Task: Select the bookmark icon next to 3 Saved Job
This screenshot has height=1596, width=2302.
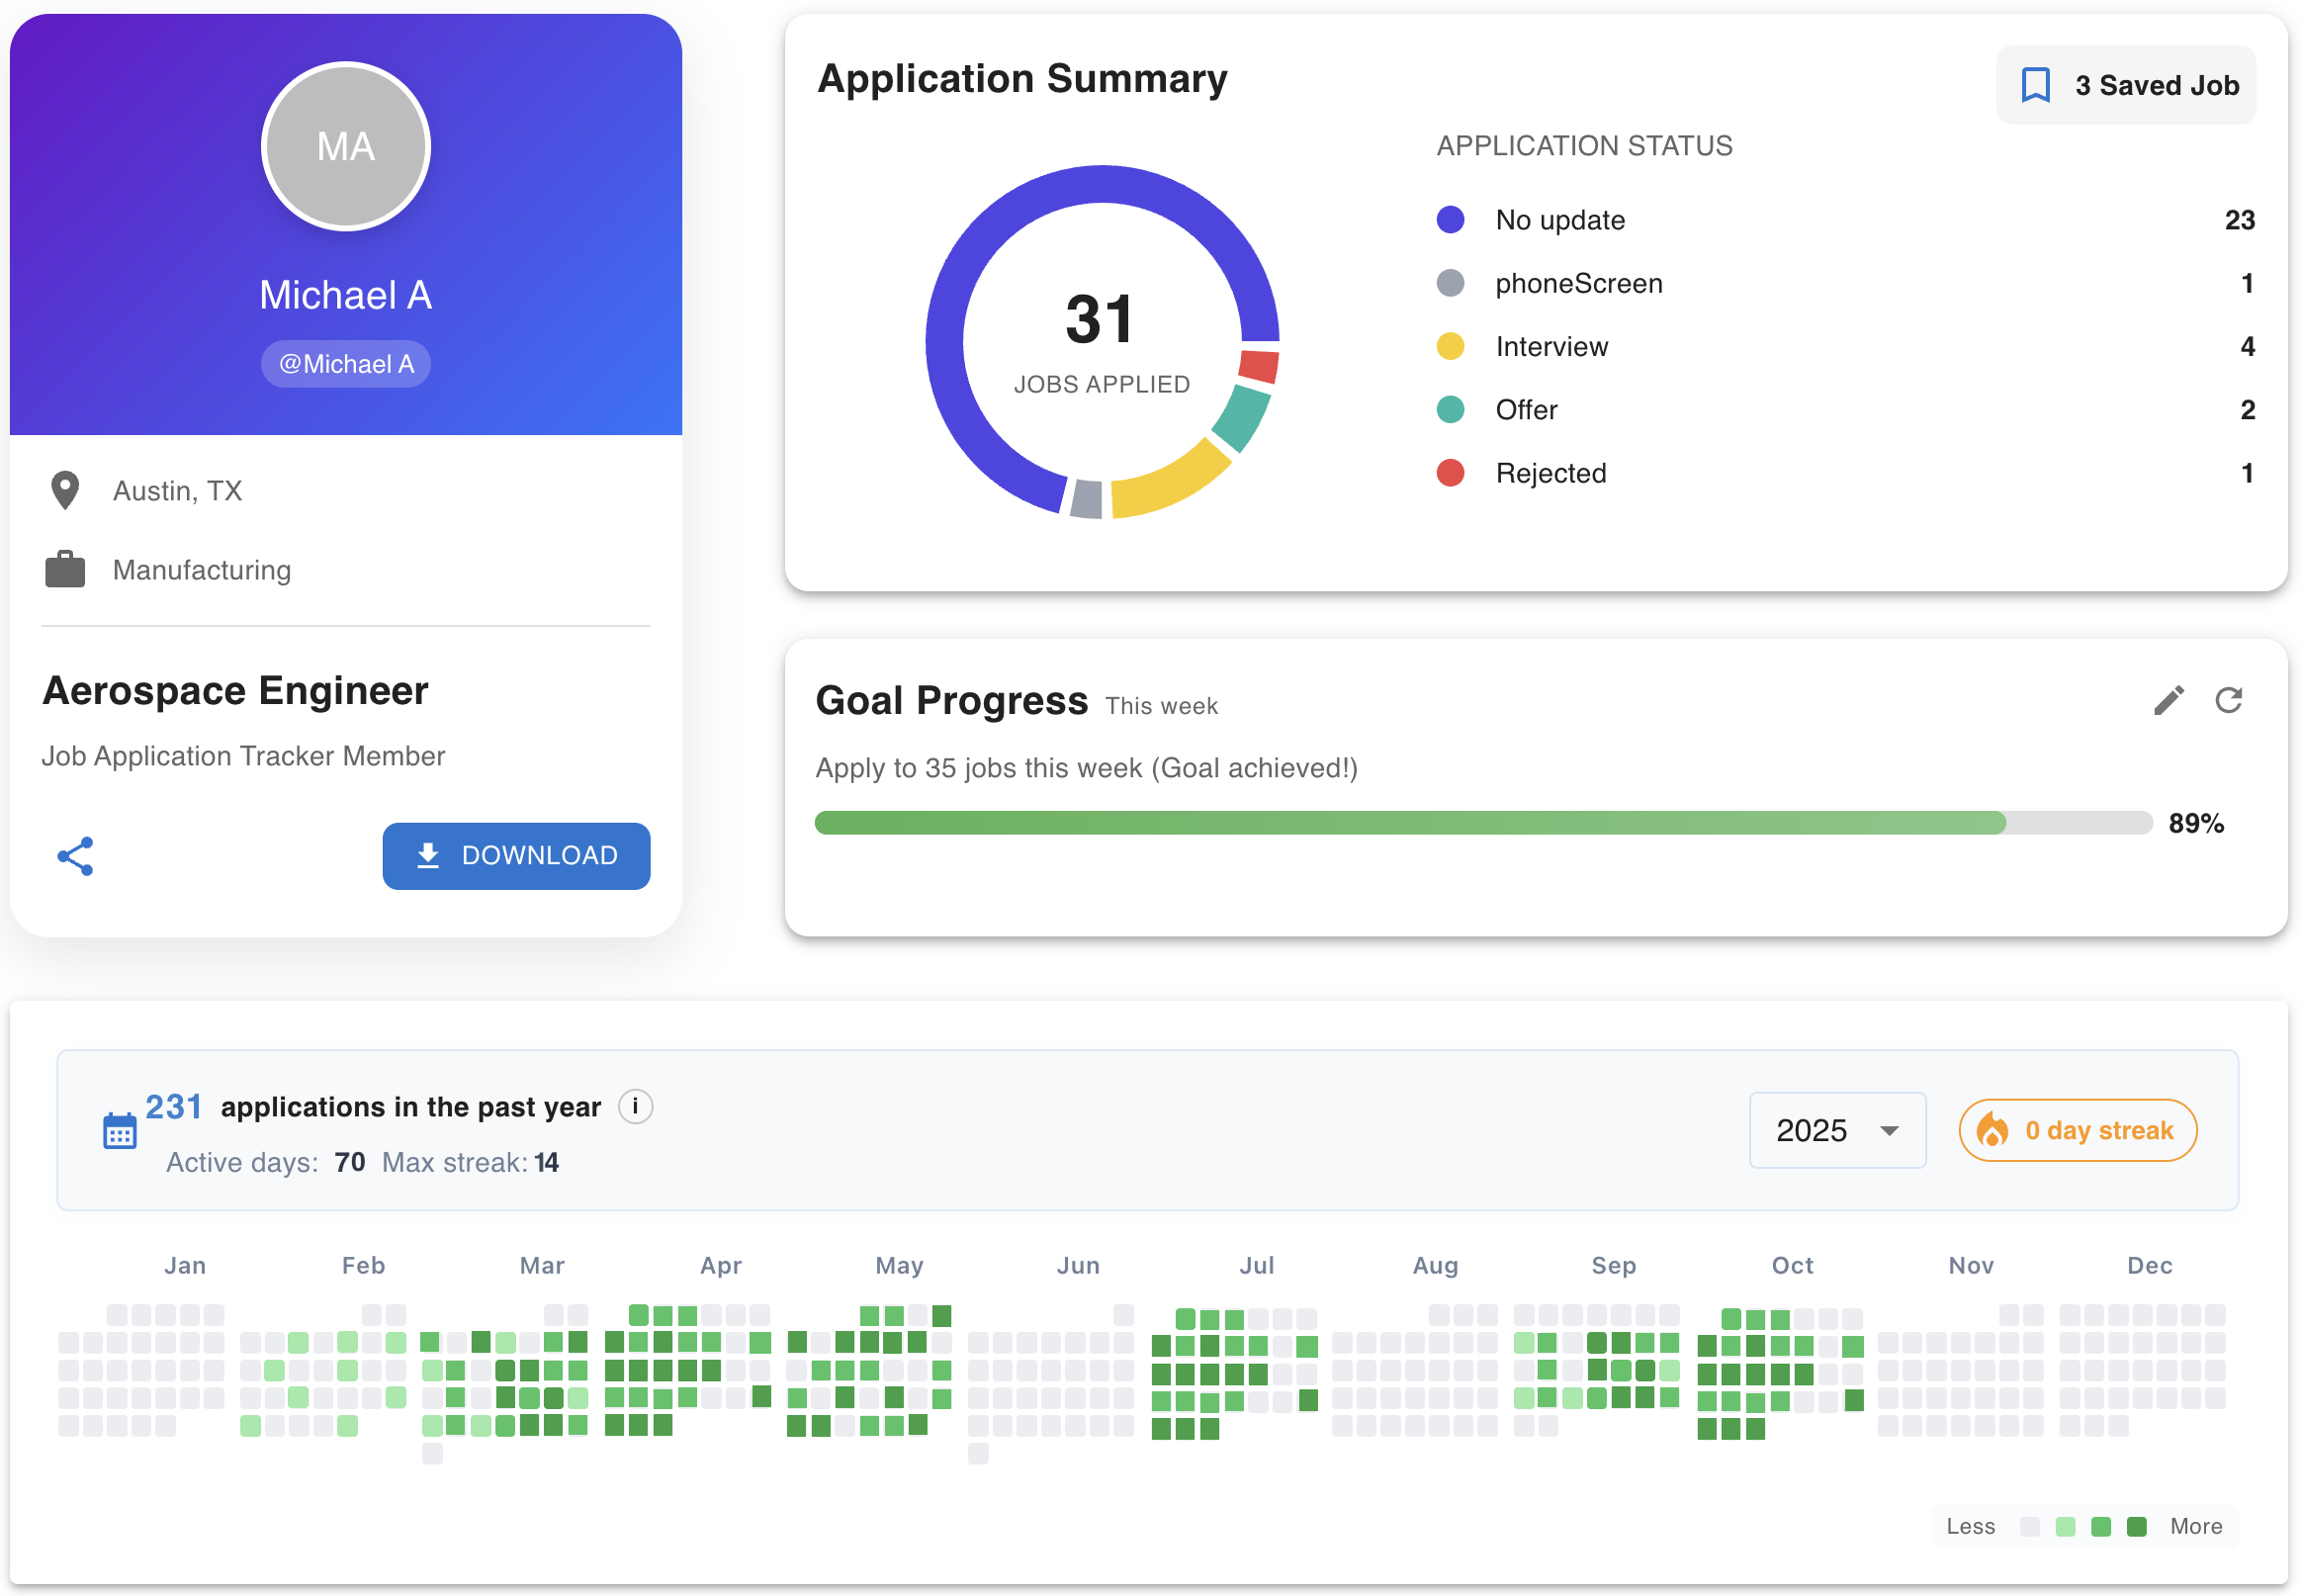Action: [2037, 84]
